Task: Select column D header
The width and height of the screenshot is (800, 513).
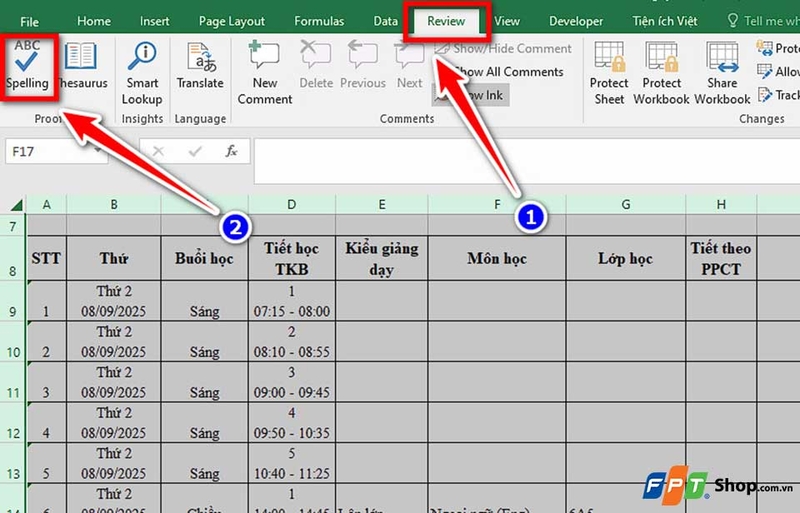Action: pos(291,205)
